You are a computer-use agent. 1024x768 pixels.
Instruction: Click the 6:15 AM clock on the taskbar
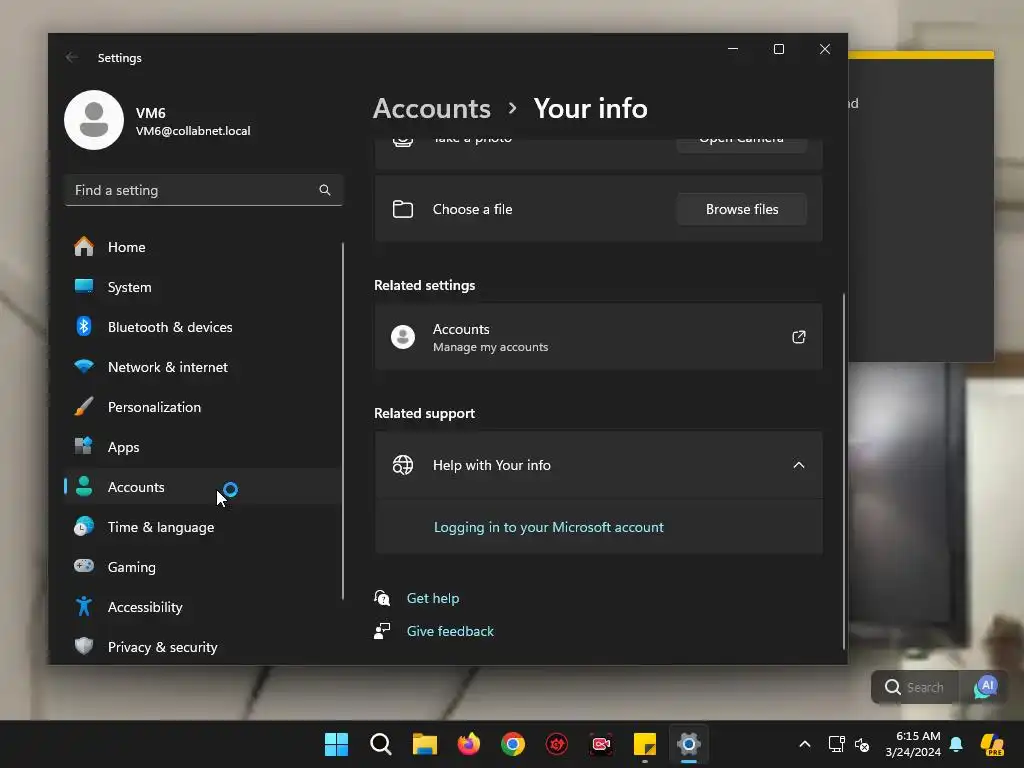point(913,744)
